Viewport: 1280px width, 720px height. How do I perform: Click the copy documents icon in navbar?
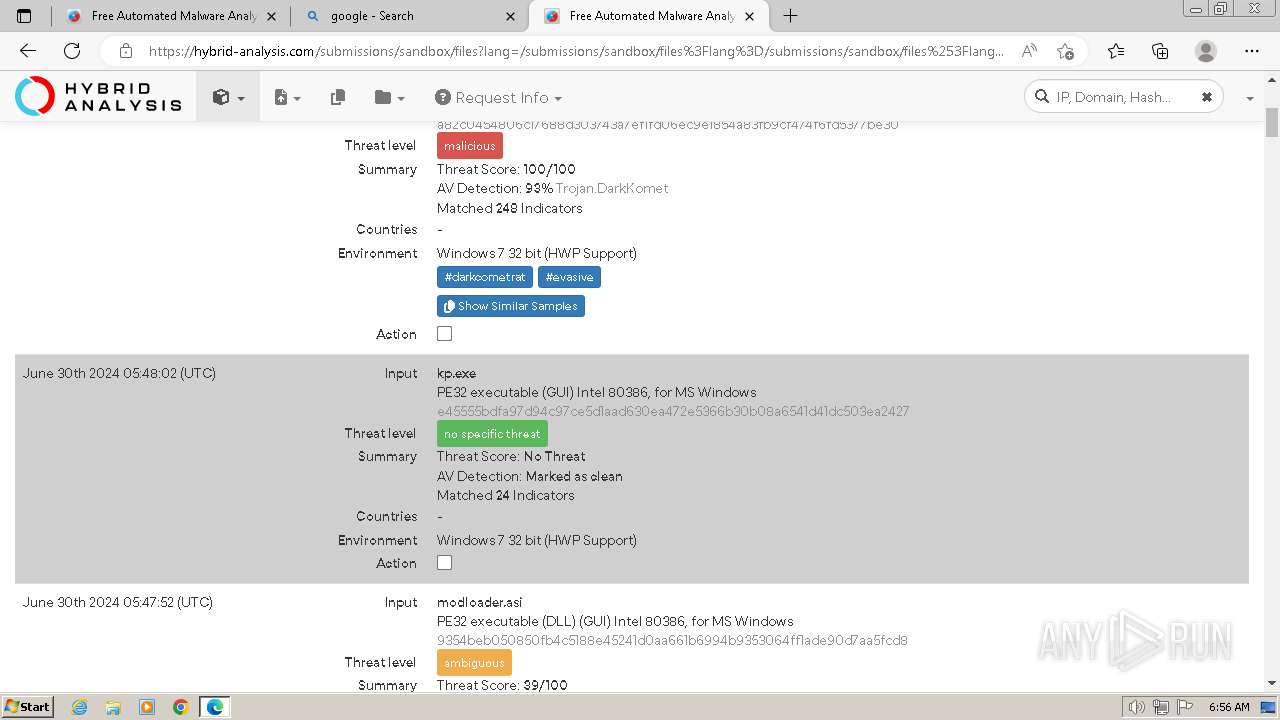tap(338, 97)
